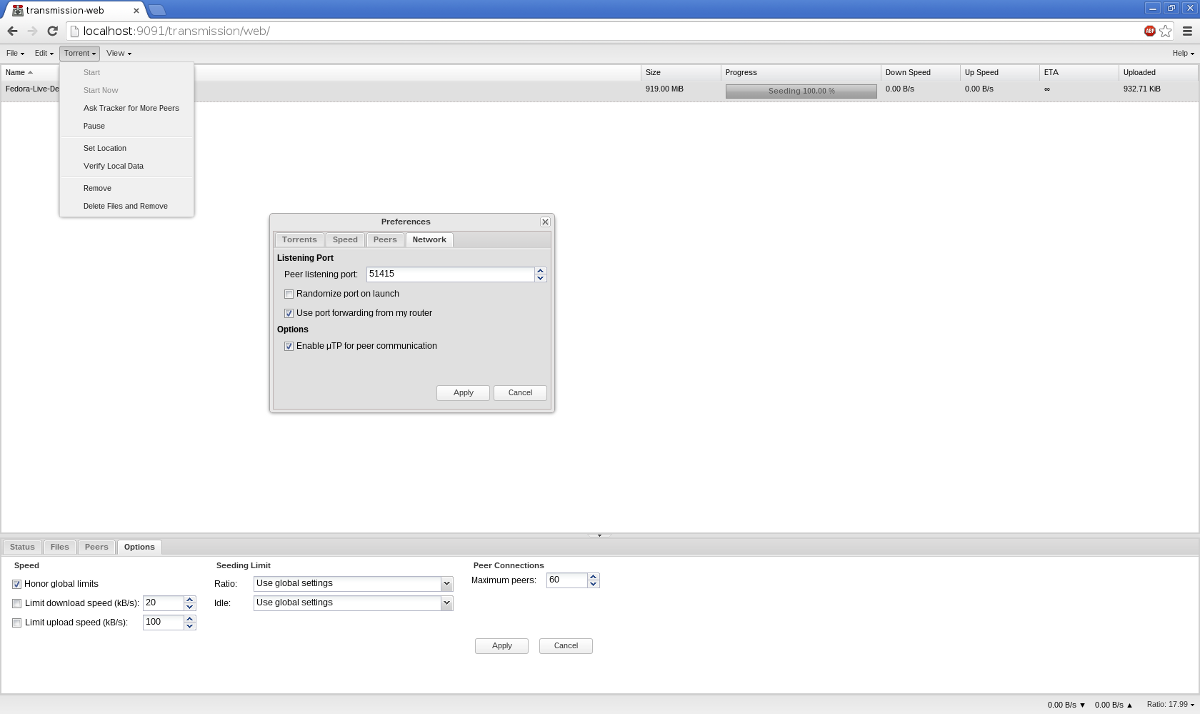Toggle Honor global limits checkbox
This screenshot has width=1200, height=714.
point(17,584)
